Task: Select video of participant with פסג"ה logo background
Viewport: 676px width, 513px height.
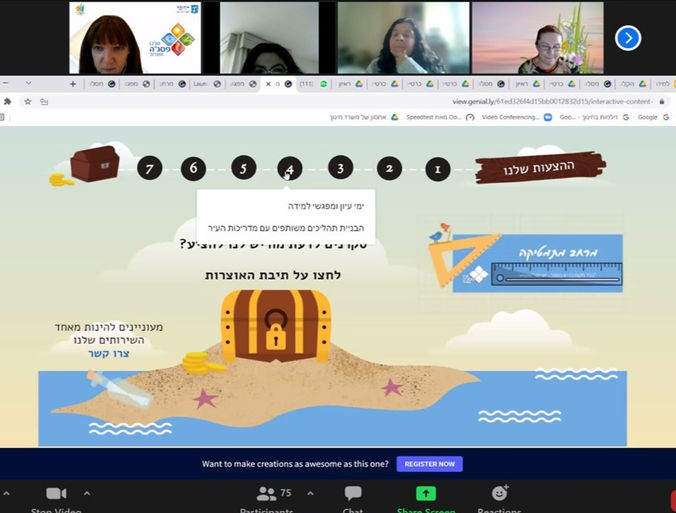Action: [135, 38]
